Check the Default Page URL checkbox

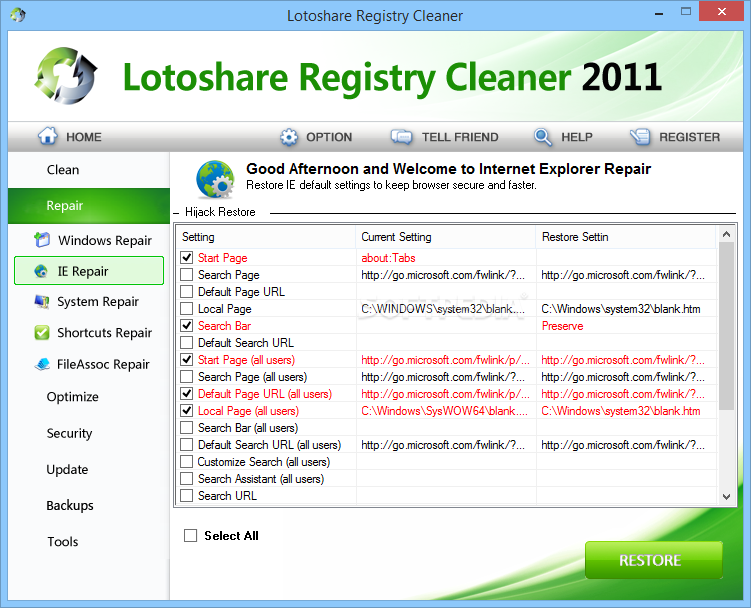(187, 292)
